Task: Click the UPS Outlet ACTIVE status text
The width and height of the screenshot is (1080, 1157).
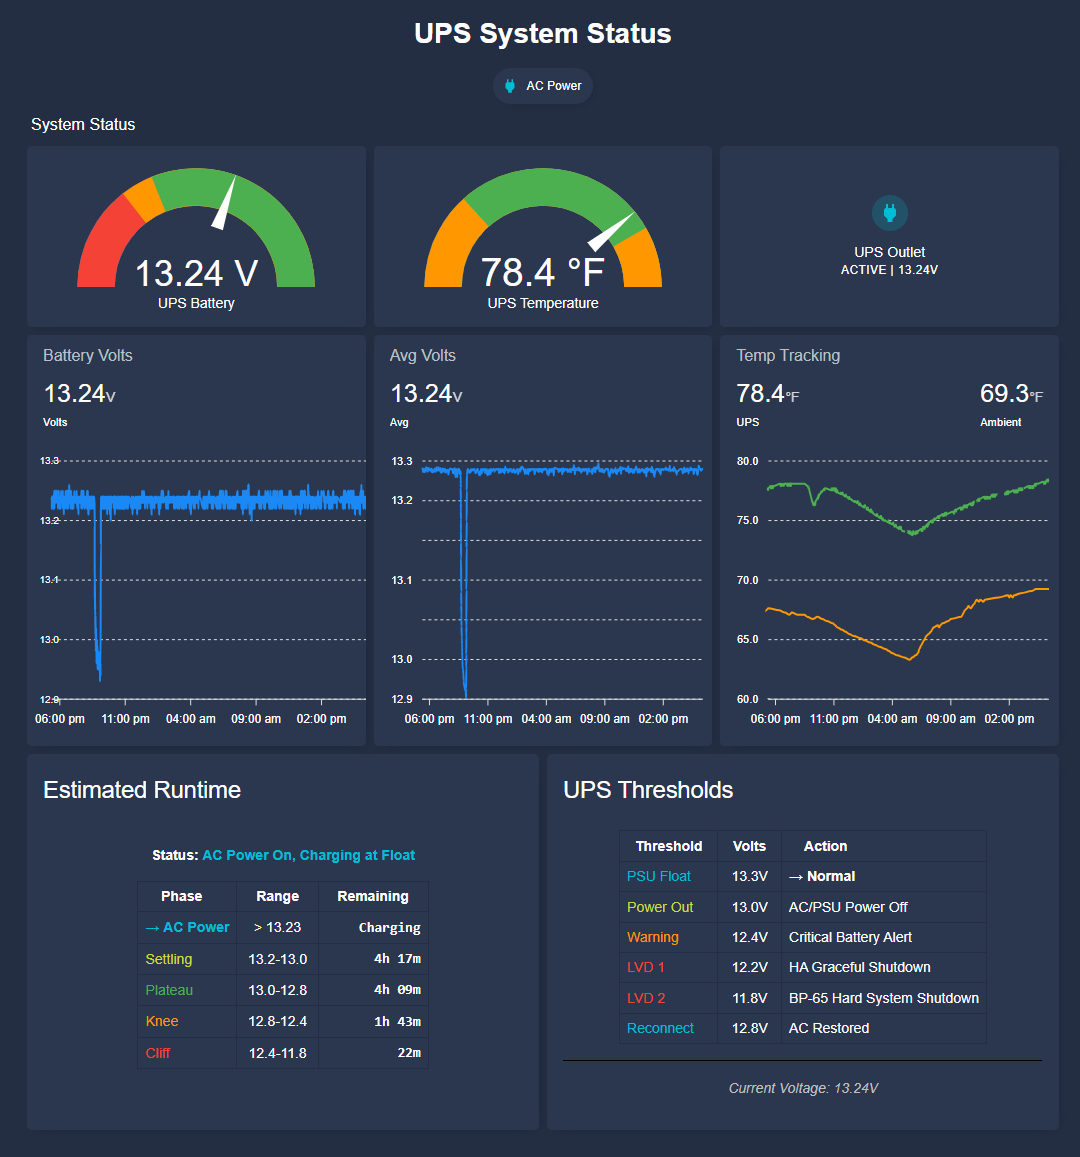Action: tap(889, 270)
